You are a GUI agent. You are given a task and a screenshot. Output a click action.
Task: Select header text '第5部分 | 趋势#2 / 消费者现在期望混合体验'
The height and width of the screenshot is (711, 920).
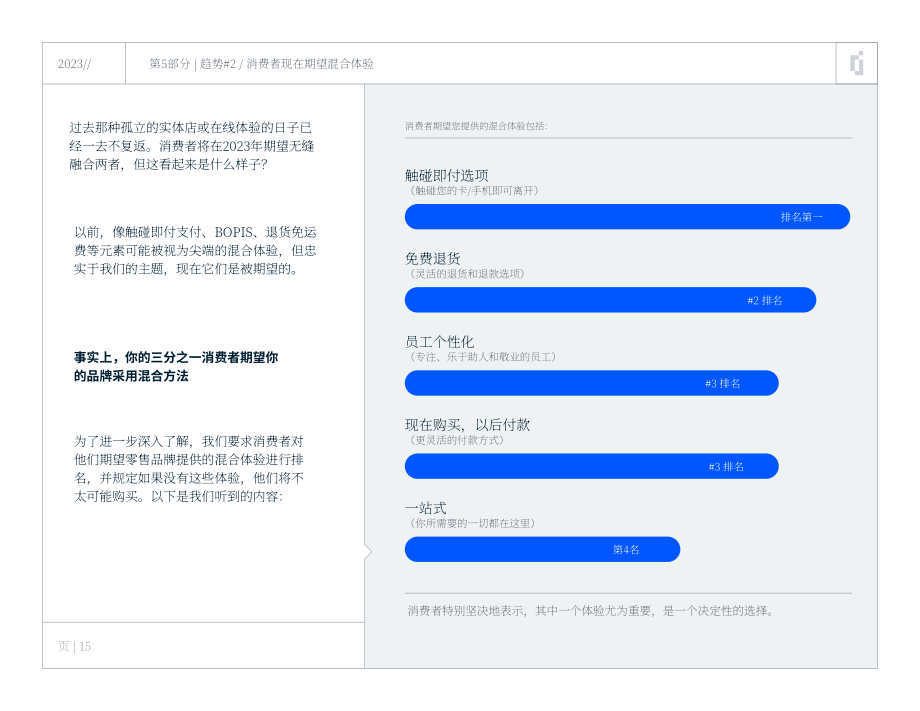261,63
